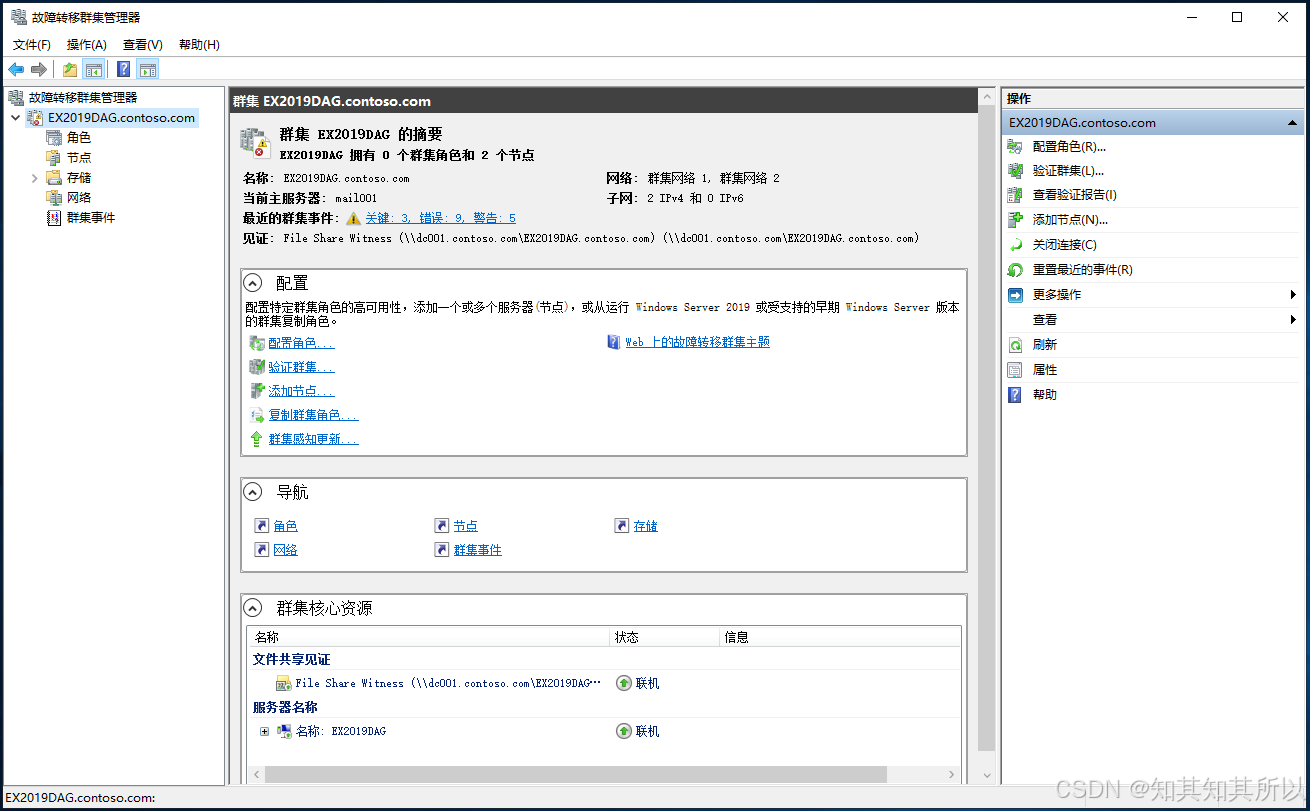Open the 帮助(H) menu
This screenshot has width=1310, height=811.
click(x=199, y=44)
